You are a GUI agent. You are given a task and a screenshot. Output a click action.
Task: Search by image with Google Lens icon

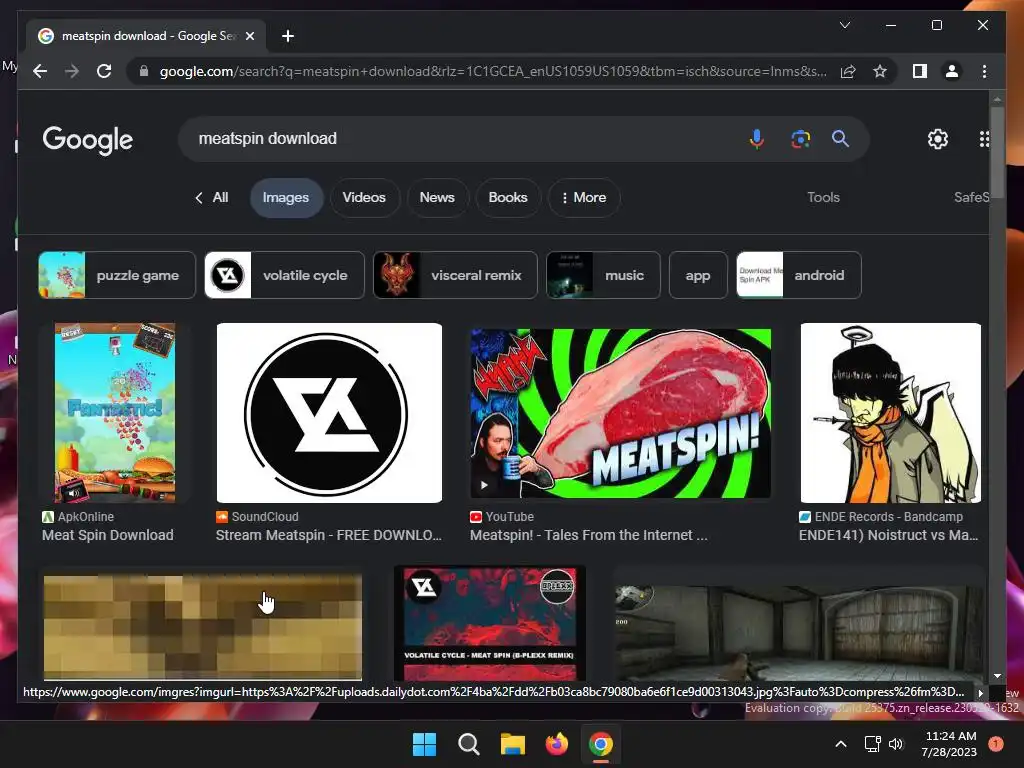pos(800,138)
